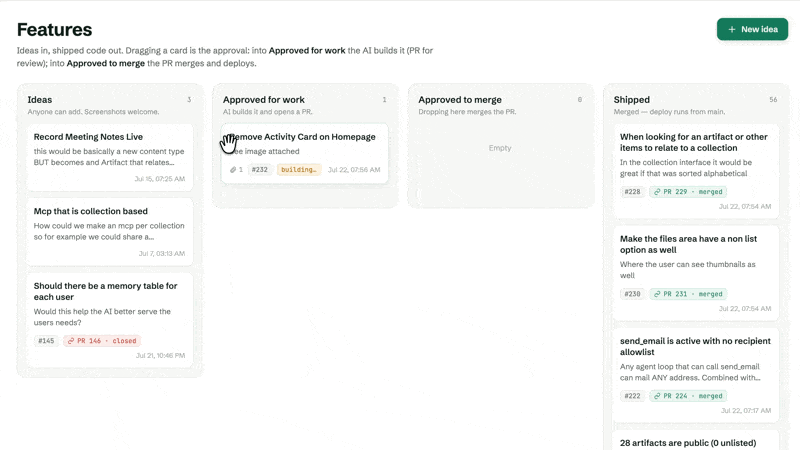Click the New idea button

(752, 29)
